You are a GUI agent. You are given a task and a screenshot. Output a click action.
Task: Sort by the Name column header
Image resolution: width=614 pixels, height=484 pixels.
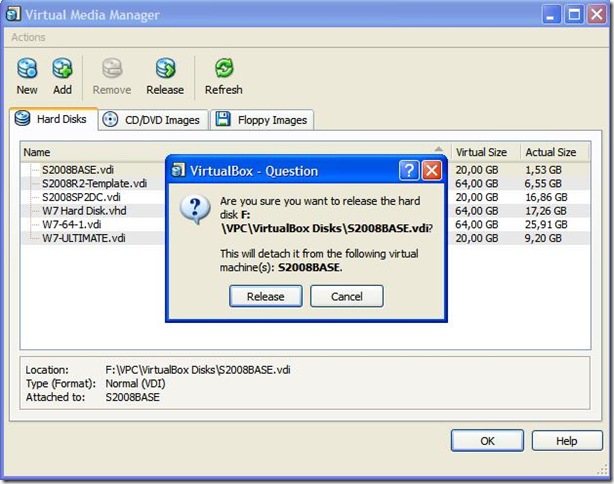click(235, 152)
